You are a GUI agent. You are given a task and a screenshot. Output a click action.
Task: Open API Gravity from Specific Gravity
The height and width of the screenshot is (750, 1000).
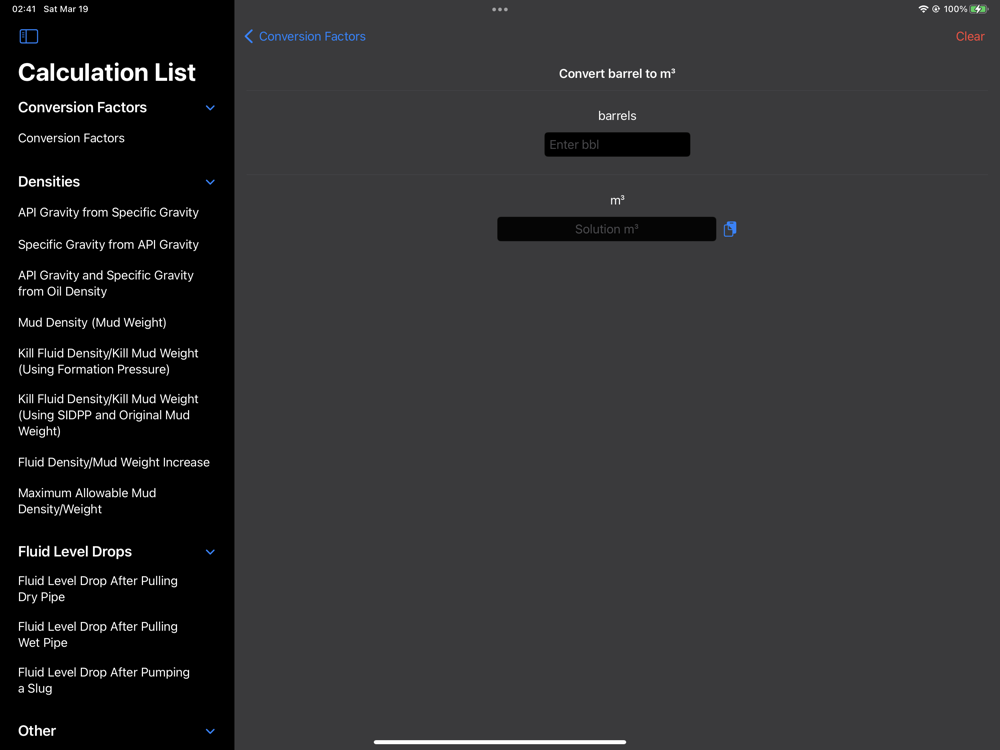108,212
